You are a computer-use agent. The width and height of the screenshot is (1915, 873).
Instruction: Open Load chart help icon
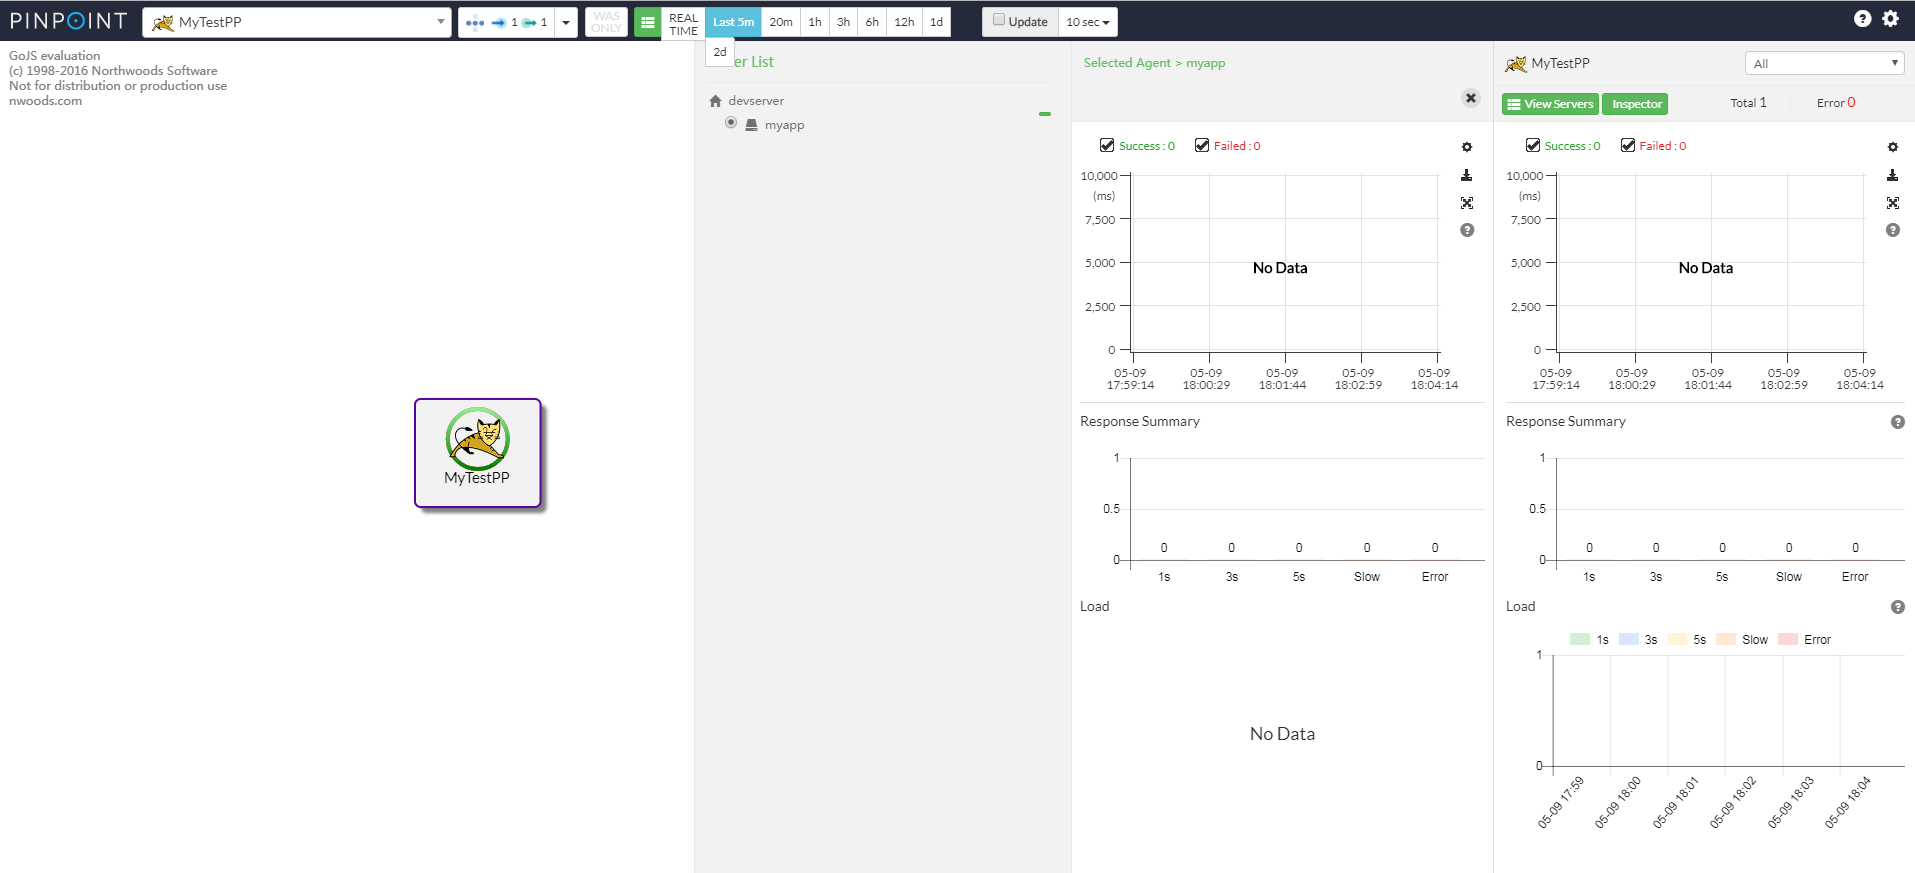pyautogui.click(x=1898, y=607)
